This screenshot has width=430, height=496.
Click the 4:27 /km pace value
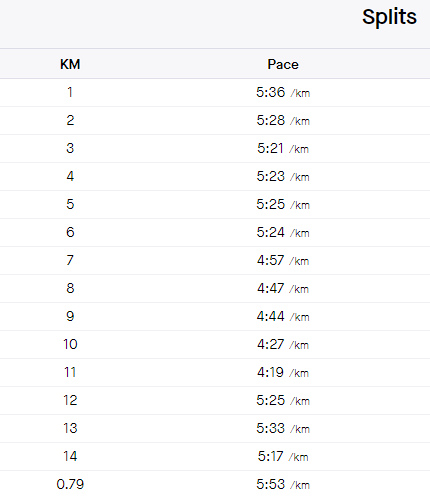(283, 345)
